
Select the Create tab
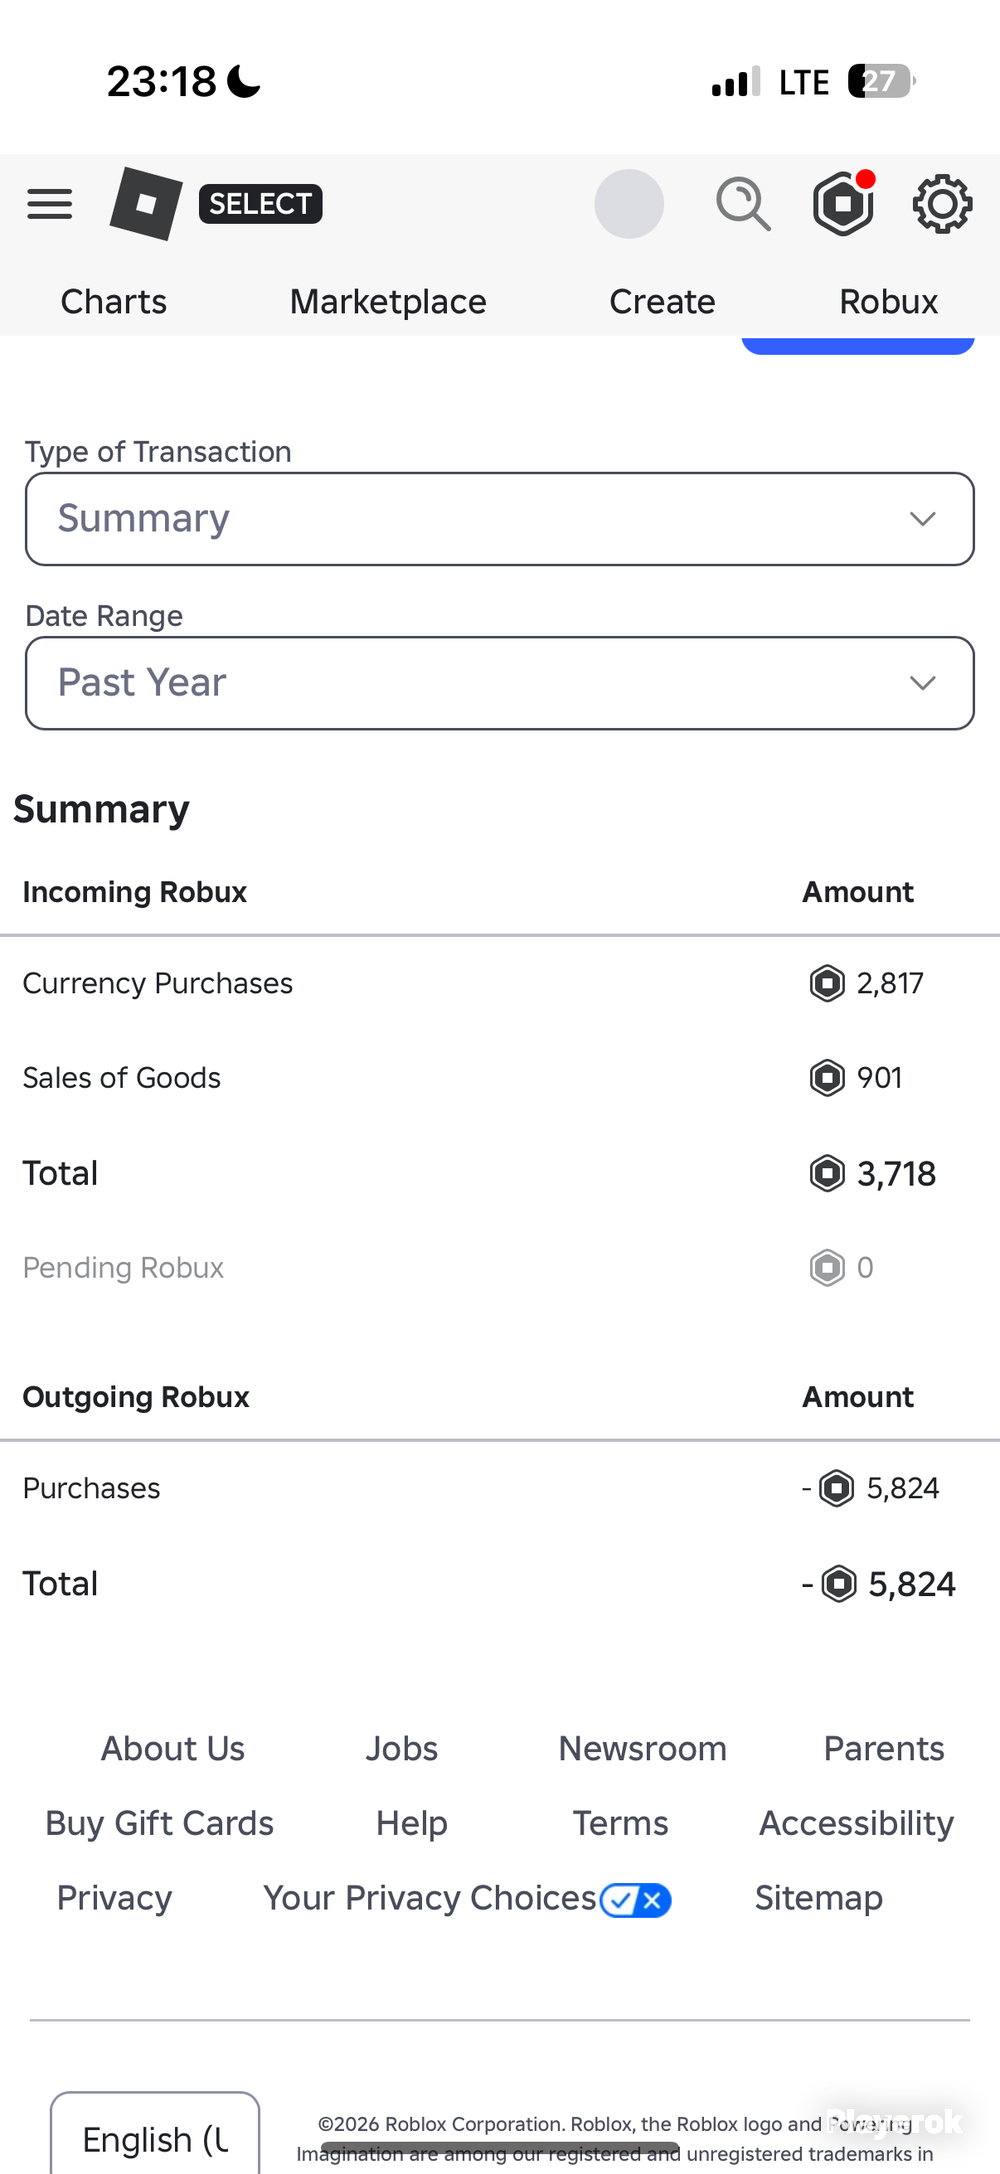pyautogui.click(x=662, y=302)
